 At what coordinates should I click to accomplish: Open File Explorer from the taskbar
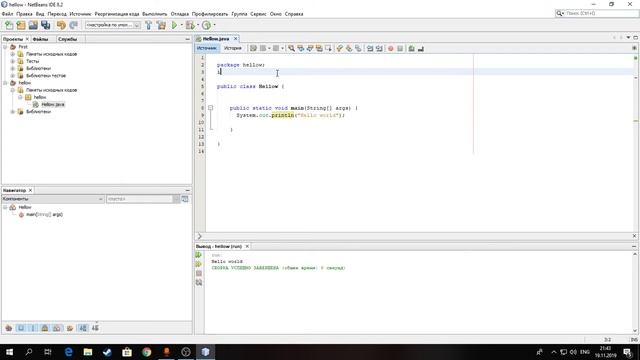[88, 352]
